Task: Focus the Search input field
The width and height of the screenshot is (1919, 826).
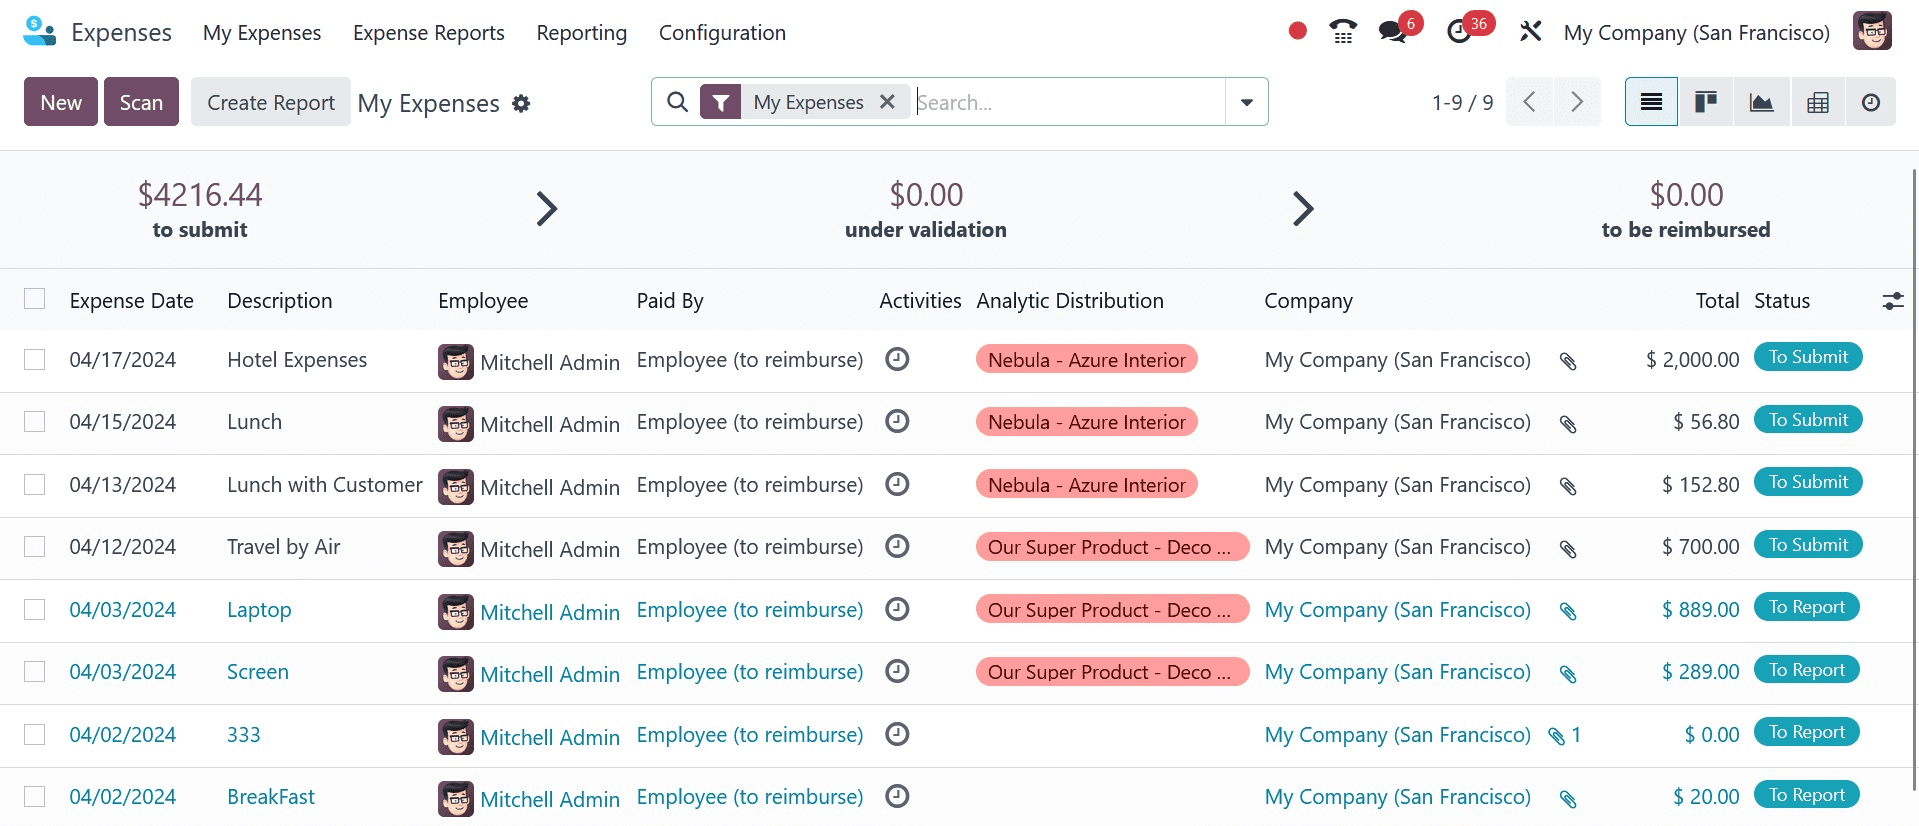Action: [x=1069, y=102]
